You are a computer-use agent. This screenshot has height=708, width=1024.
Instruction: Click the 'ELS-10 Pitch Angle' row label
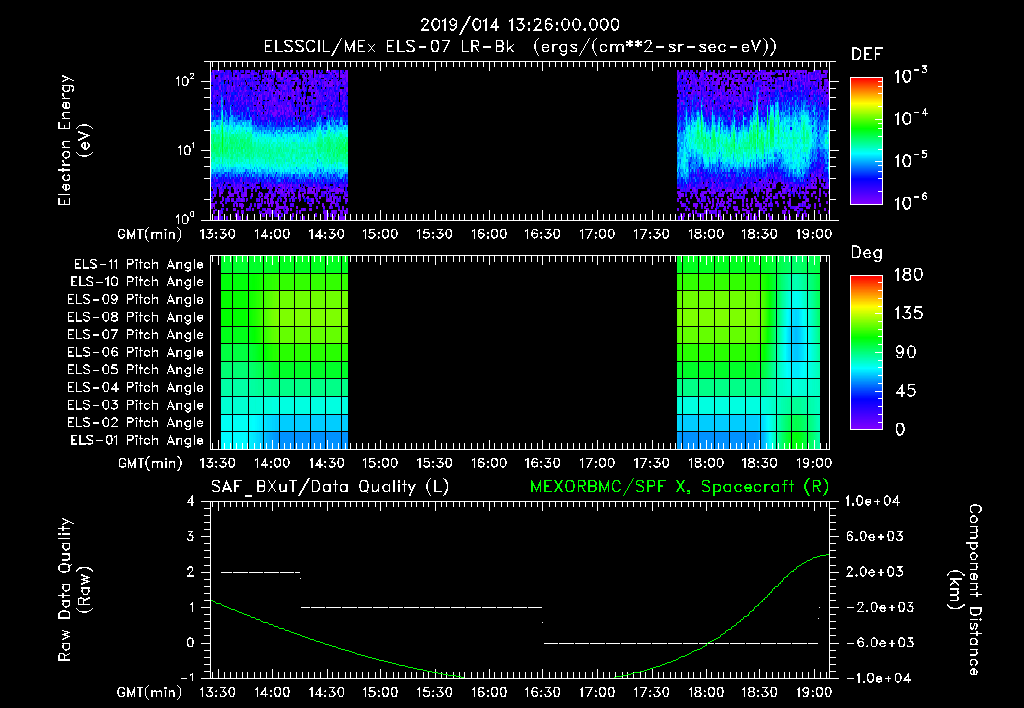pyautogui.click(x=137, y=282)
